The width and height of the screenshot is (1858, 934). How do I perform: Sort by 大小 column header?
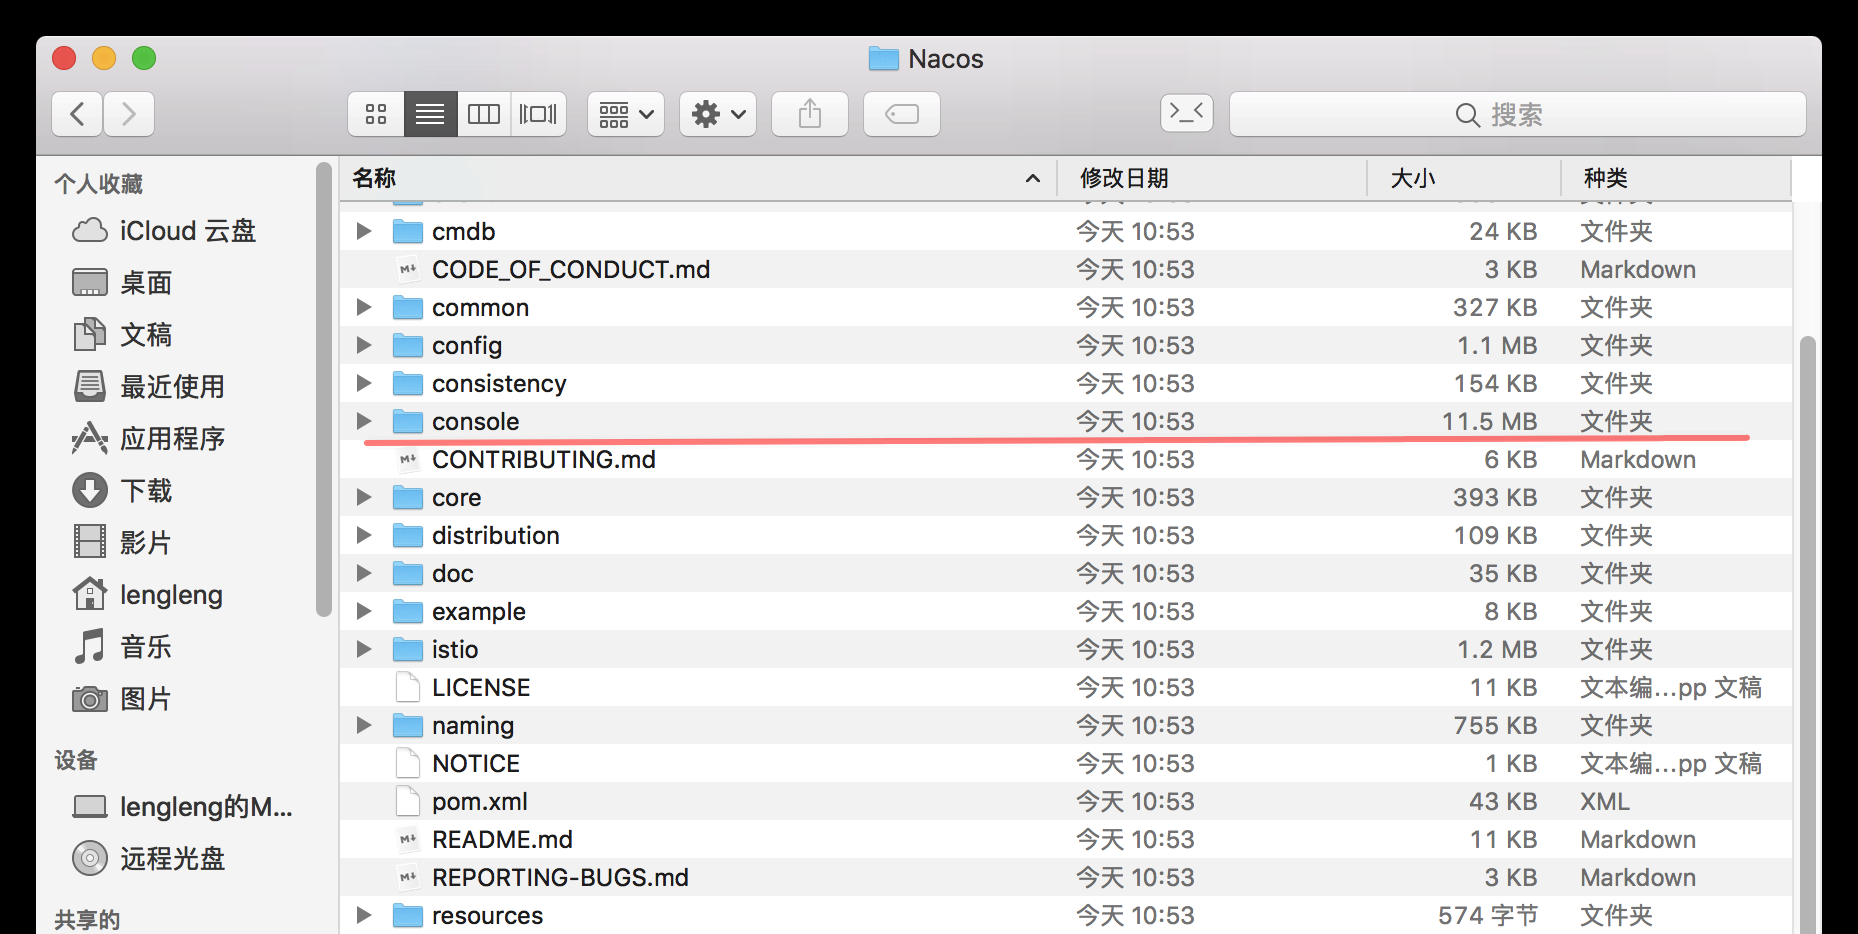(x=1465, y=178)
